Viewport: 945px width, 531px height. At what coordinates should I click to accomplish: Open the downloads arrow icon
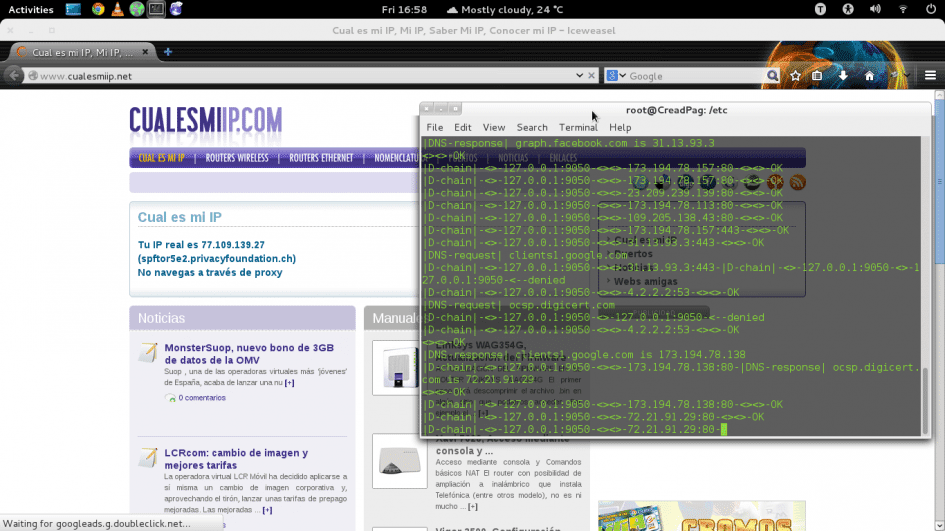[843, 76]
